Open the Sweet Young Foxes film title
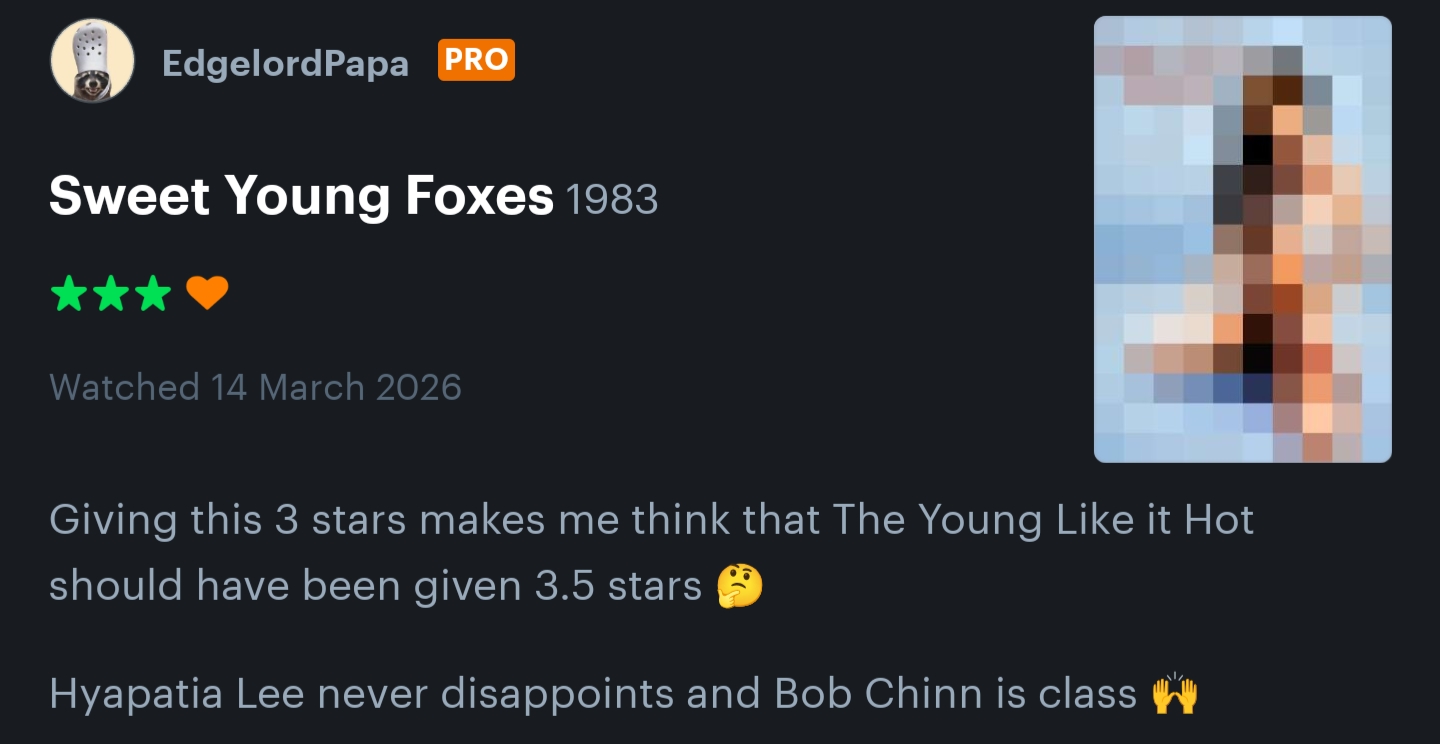 [x=301, y=195]
